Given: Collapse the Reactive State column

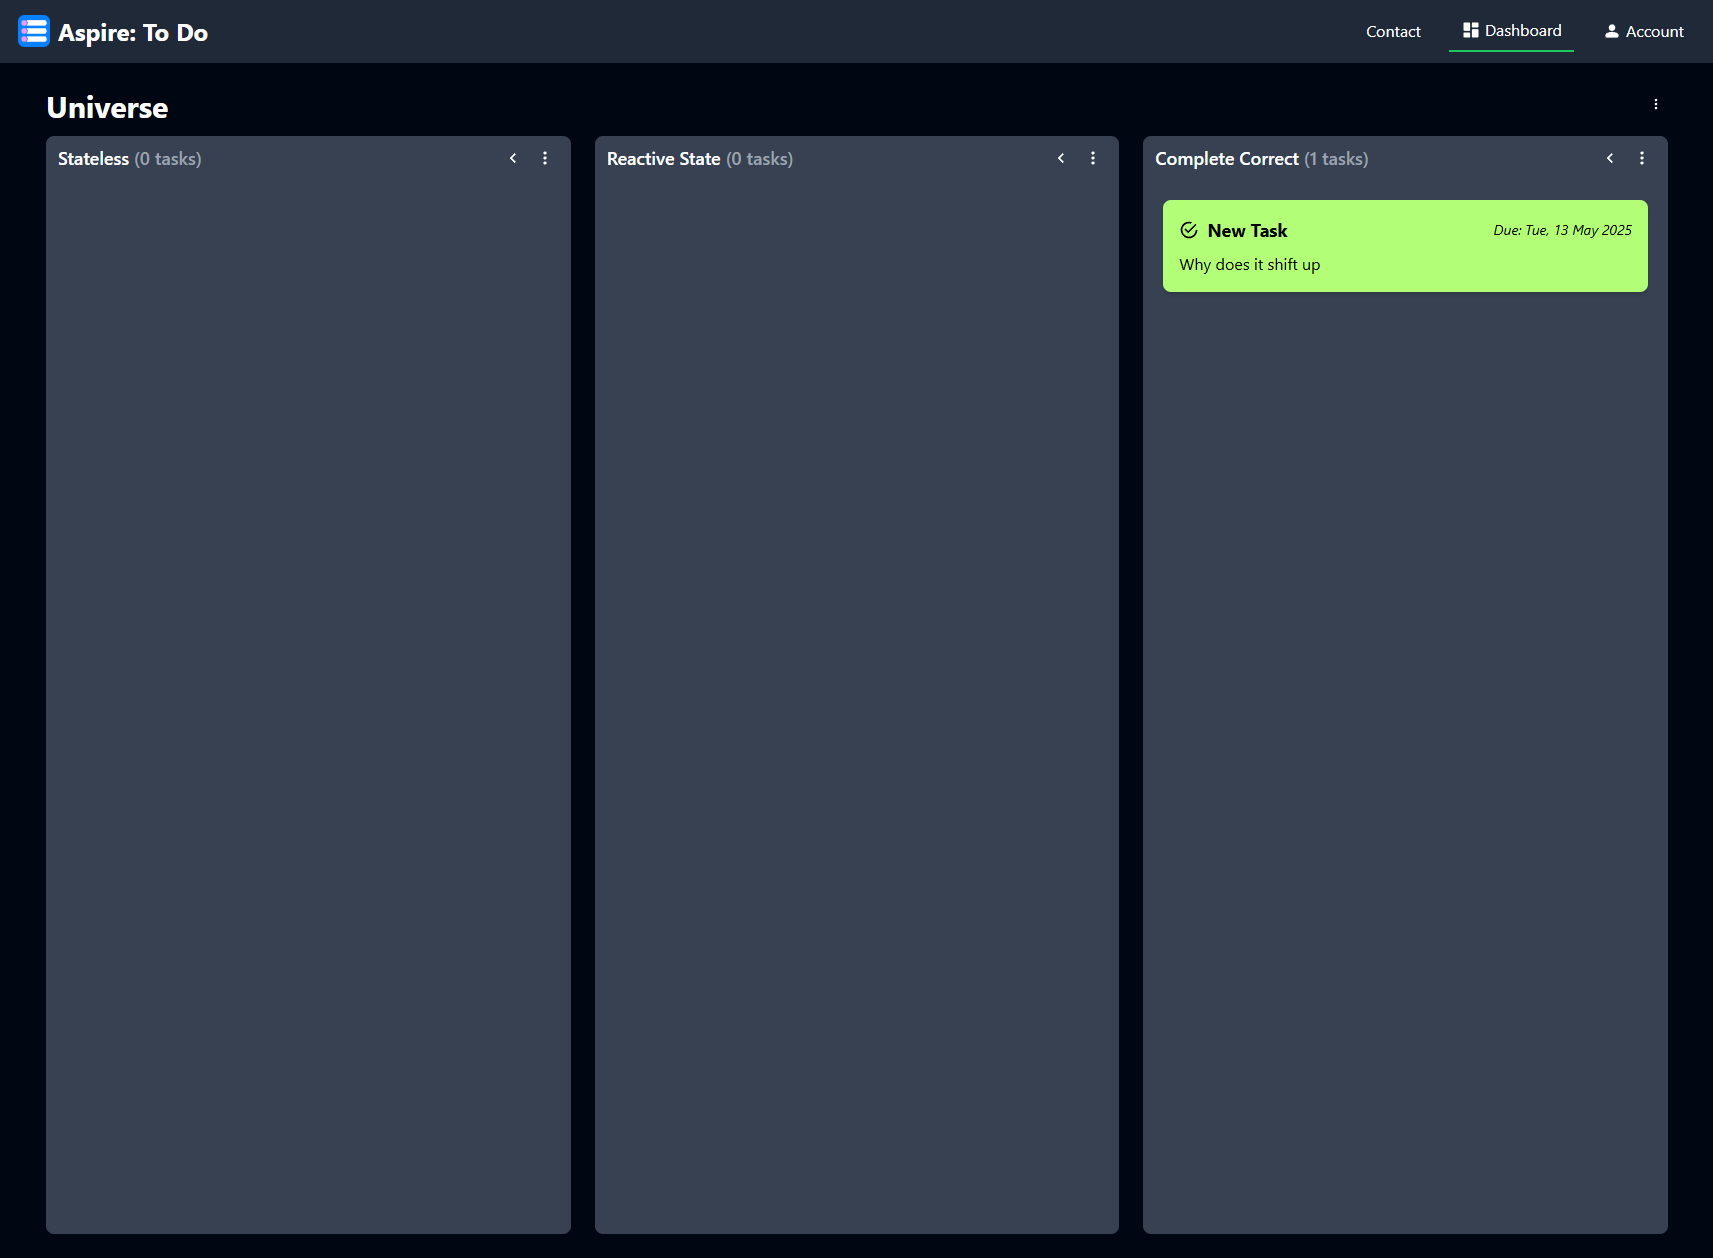Looking at the screenshot, I should click(1061, 158).
